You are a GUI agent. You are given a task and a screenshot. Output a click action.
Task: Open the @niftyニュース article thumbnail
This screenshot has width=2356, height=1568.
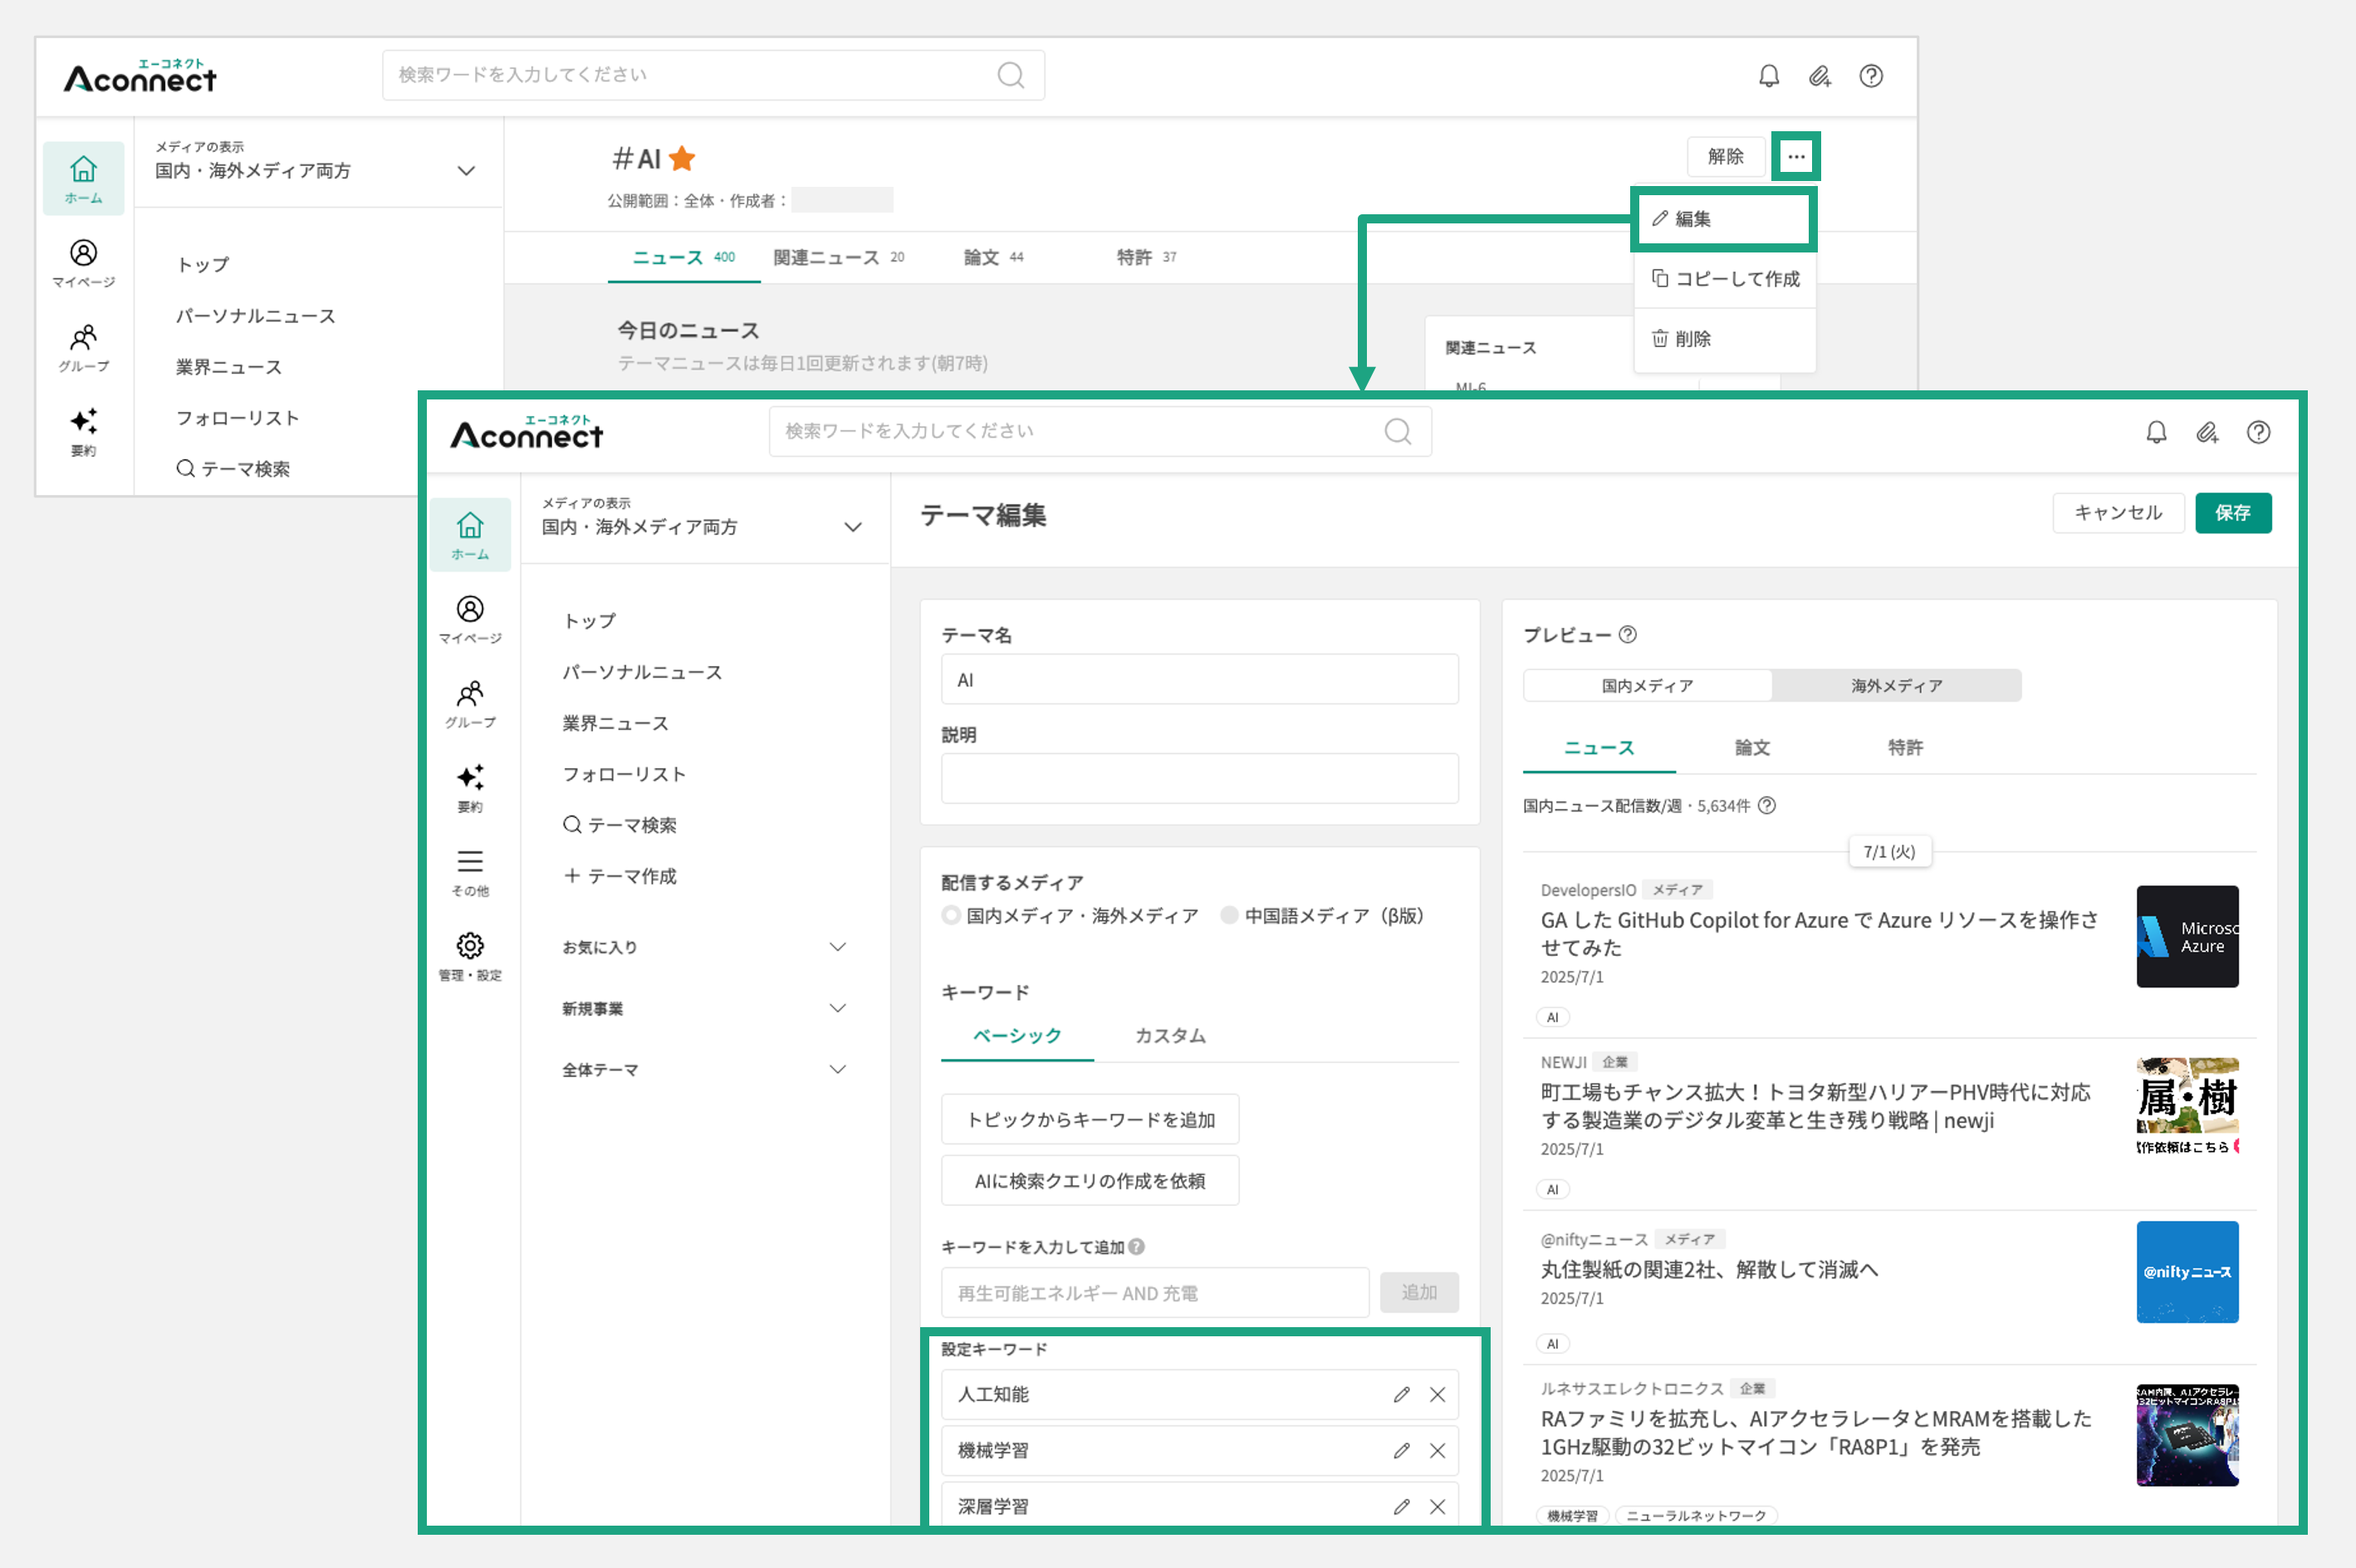[x=2187, y=1272]
